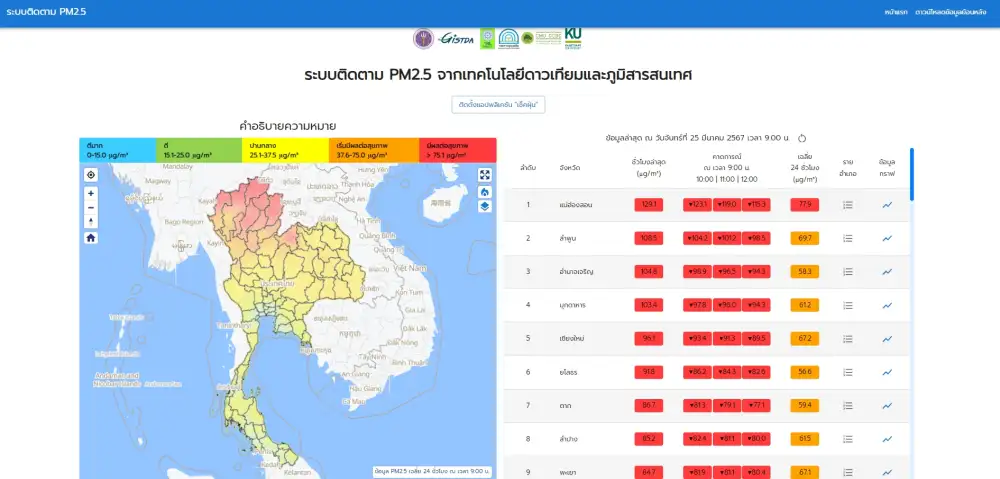The height and width of the screenshot is (479, 1000).
Task: Open district list for แม่ฮ่องสอน
Action: tap(847, 205)
